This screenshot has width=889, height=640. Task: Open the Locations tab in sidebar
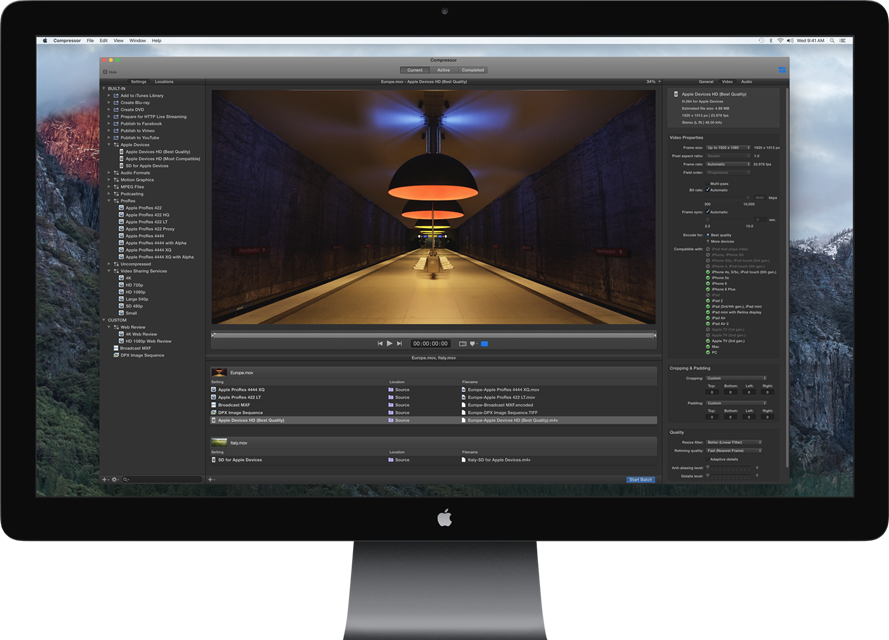tap(164, 82)
